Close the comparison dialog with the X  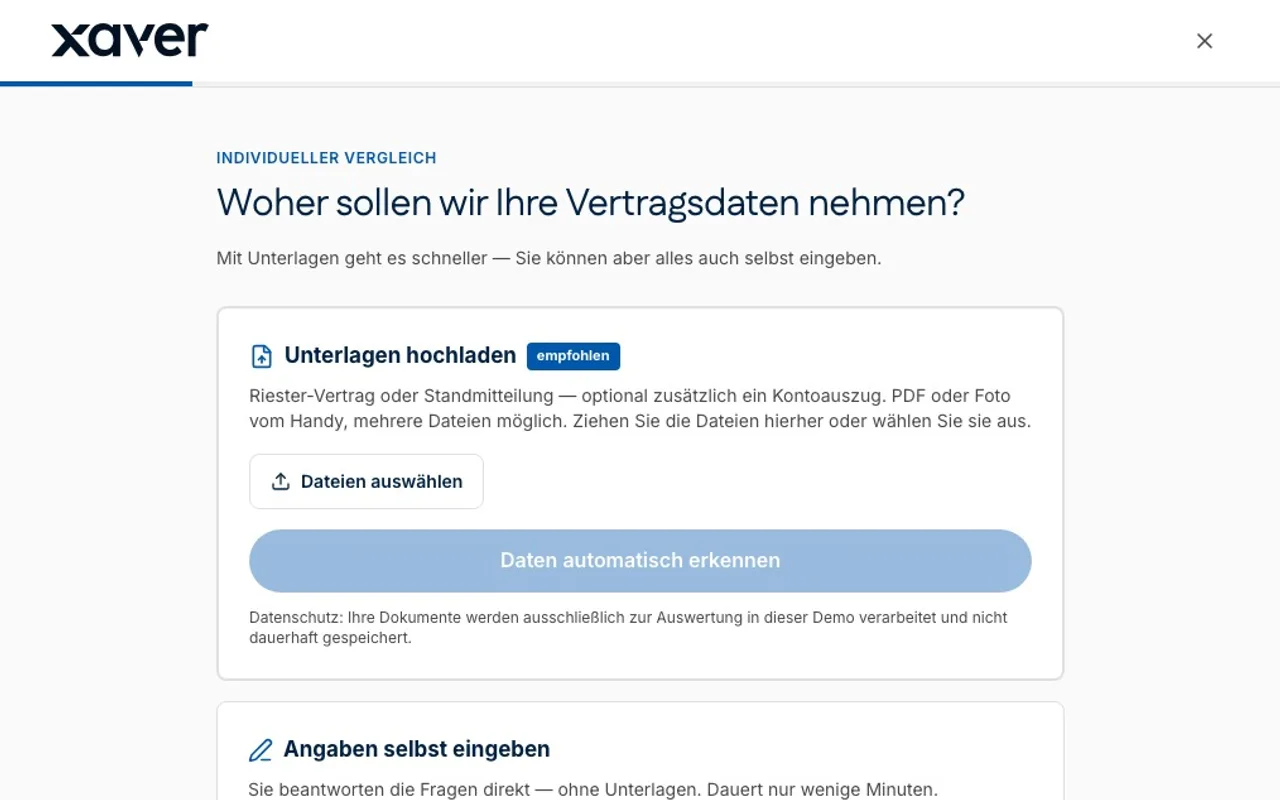point(1205,41)
